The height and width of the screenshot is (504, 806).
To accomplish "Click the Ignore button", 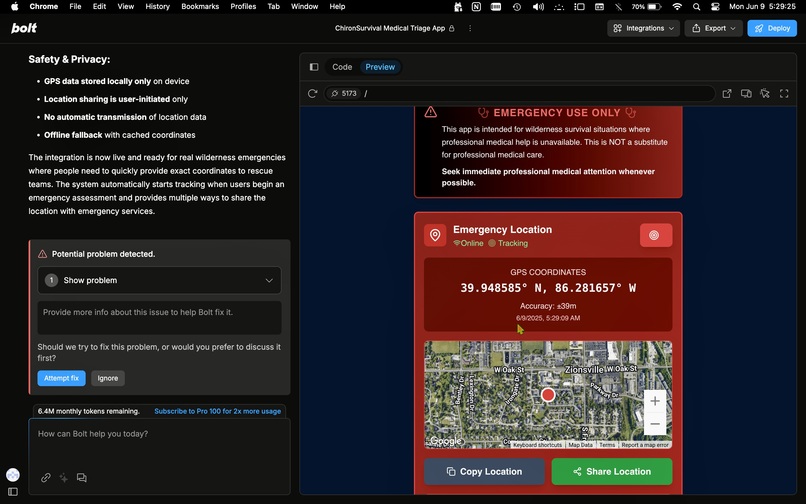I will click(107, 378).
